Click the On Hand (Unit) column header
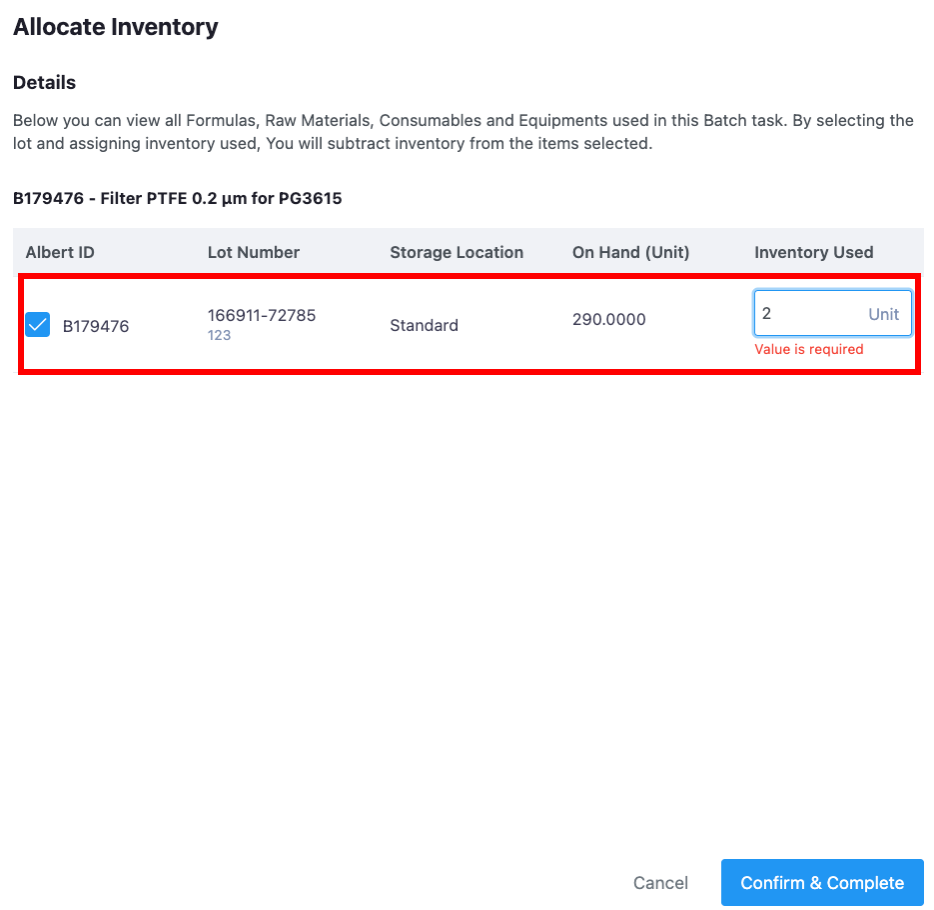Viewport: 934px width, 910px height. (x=631, y=252)
